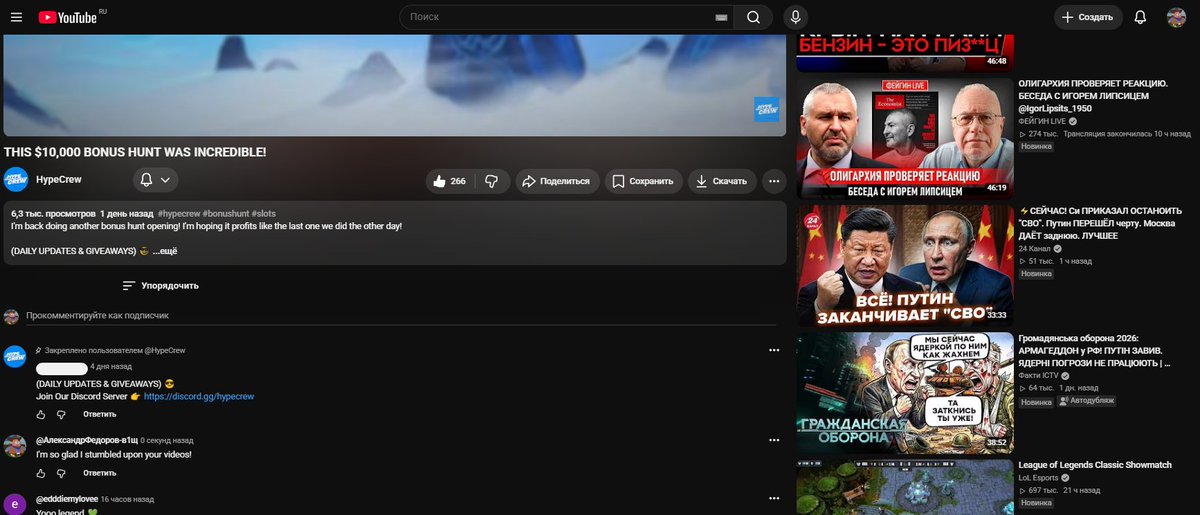This screenshot has height=515, width=1200.
Task: Open the #bonushunt hashtag
Action: tap(225, 214)
